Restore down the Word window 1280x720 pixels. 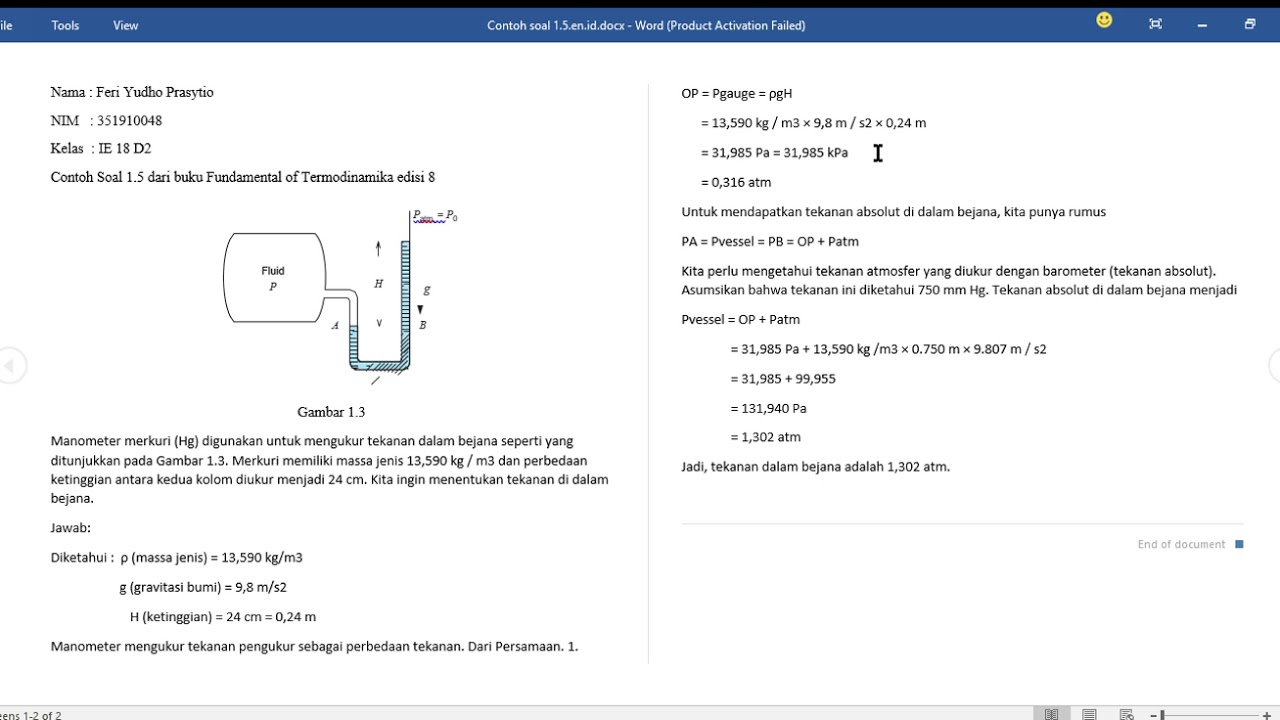coord(1250,24)
